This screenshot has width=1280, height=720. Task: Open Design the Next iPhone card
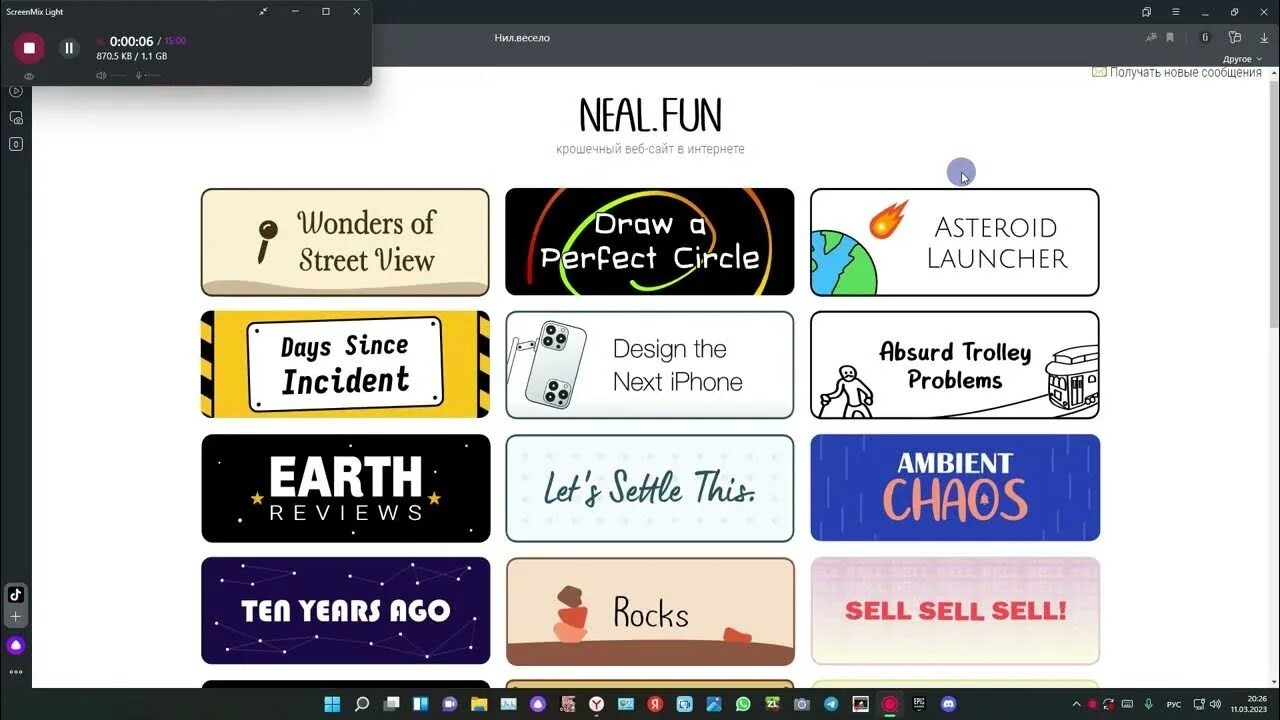coord(650,364)
